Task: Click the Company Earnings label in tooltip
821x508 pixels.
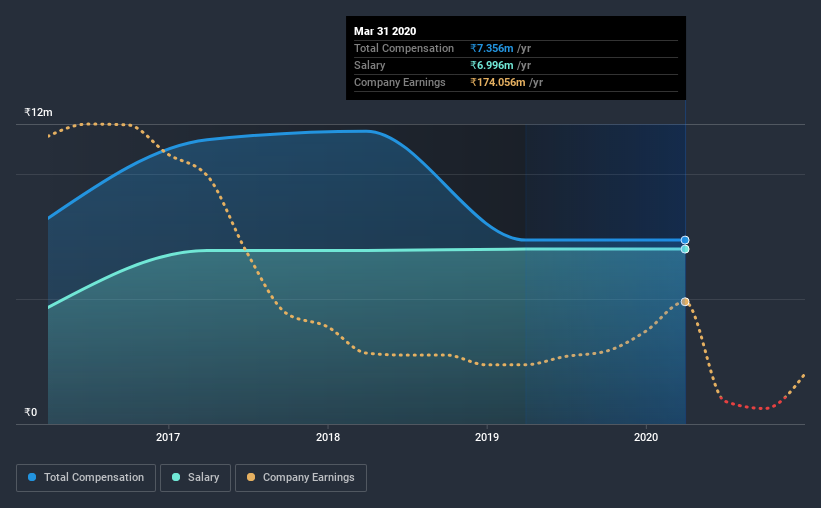Action: [x=400, y=82]
